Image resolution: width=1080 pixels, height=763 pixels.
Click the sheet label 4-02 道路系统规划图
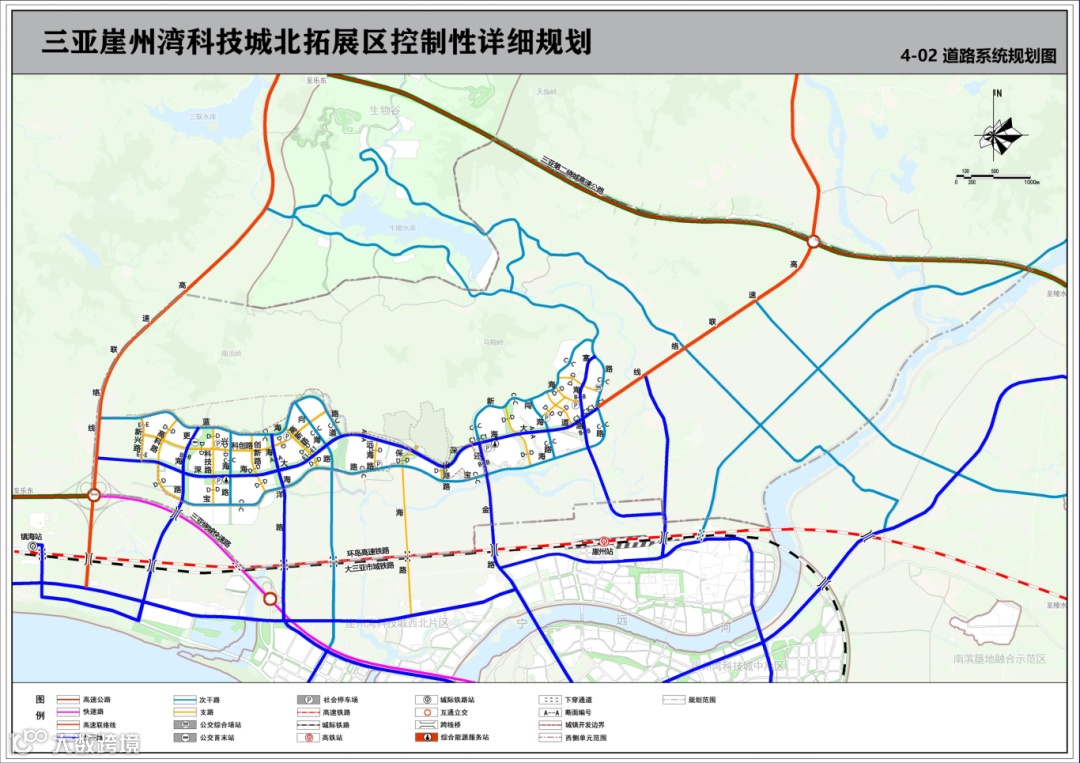(978, 56)
